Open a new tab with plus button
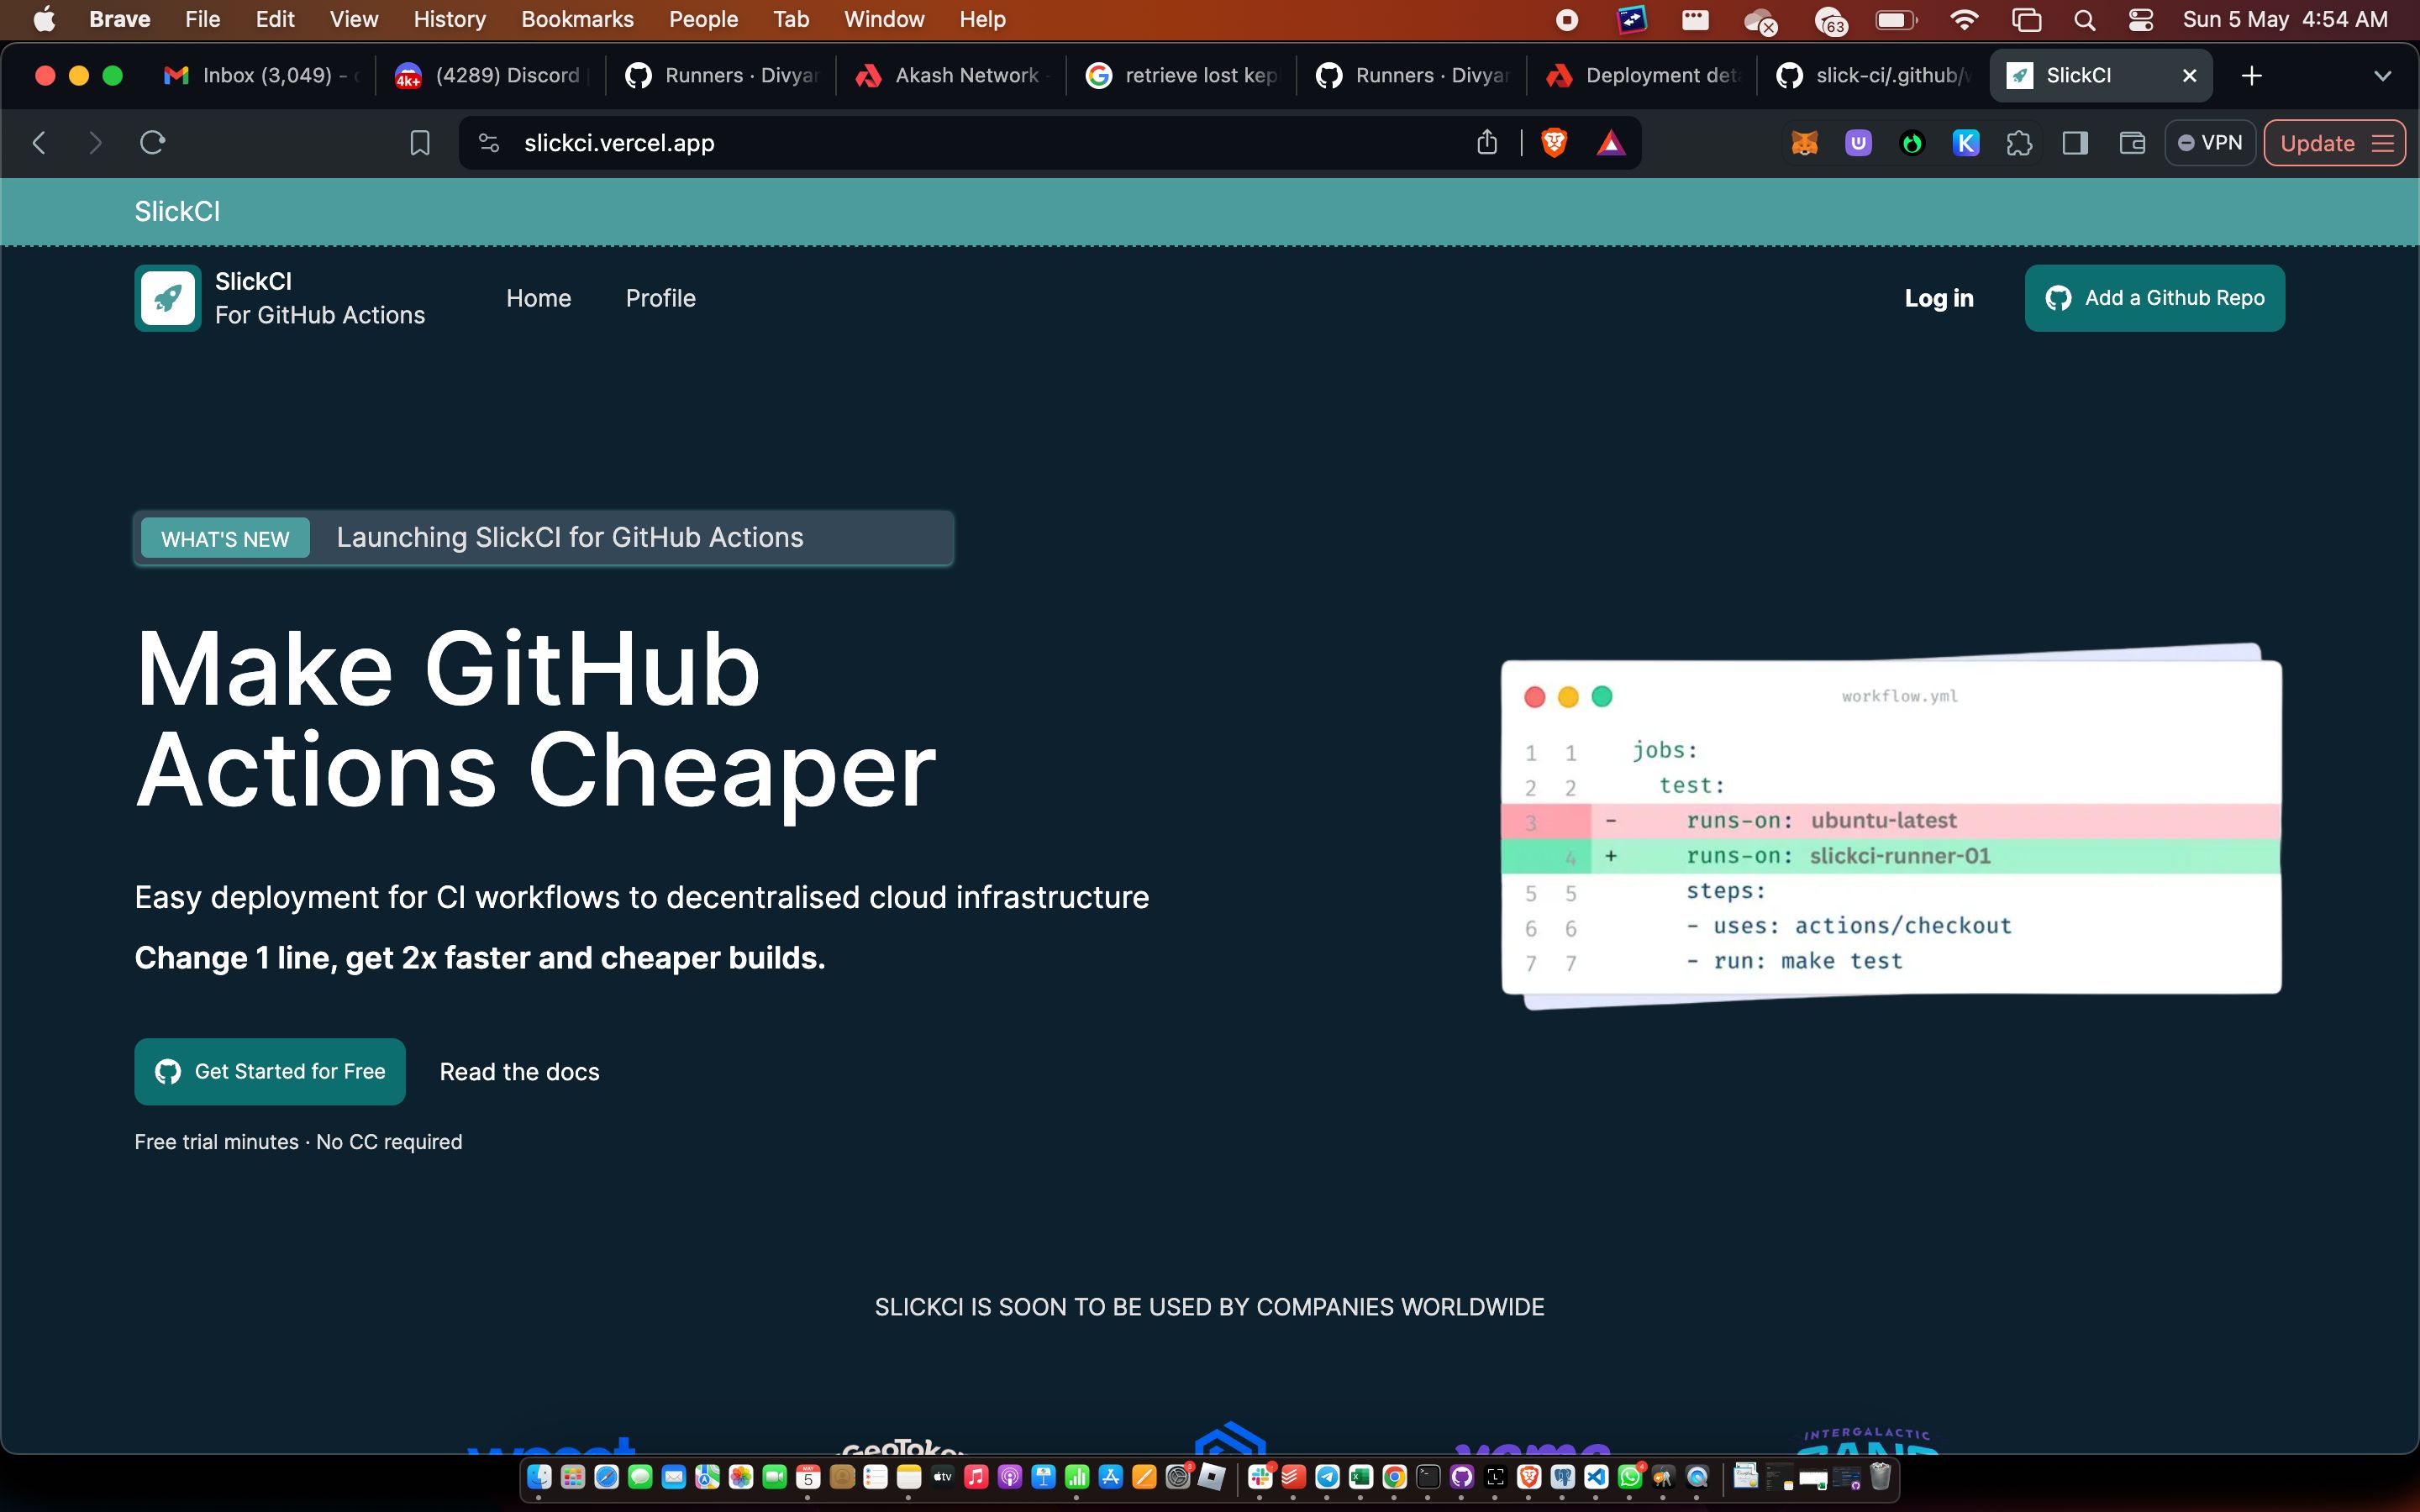Viewport: 2420px width, 1512px height. tap(2252, 75)
